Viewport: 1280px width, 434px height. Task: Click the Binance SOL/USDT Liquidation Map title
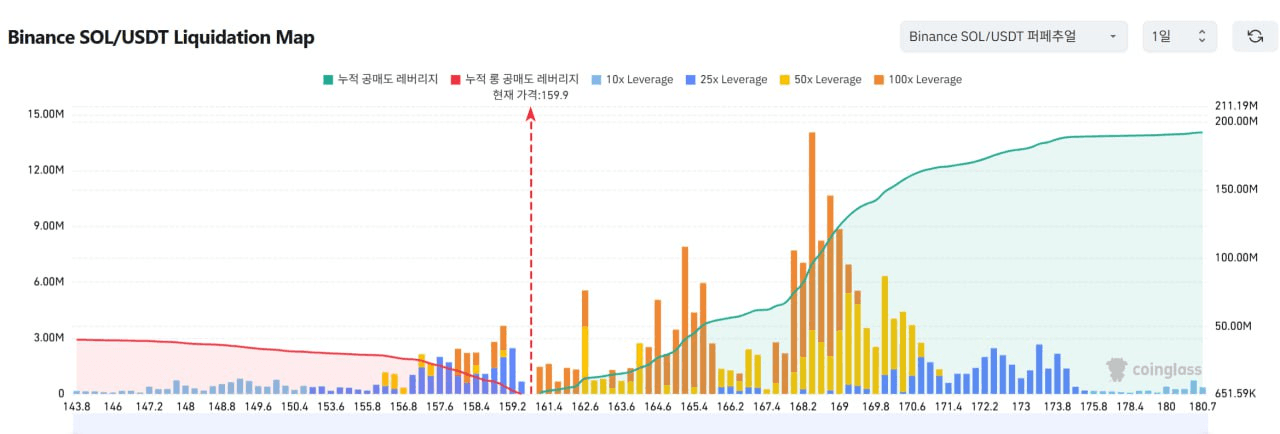161,38
